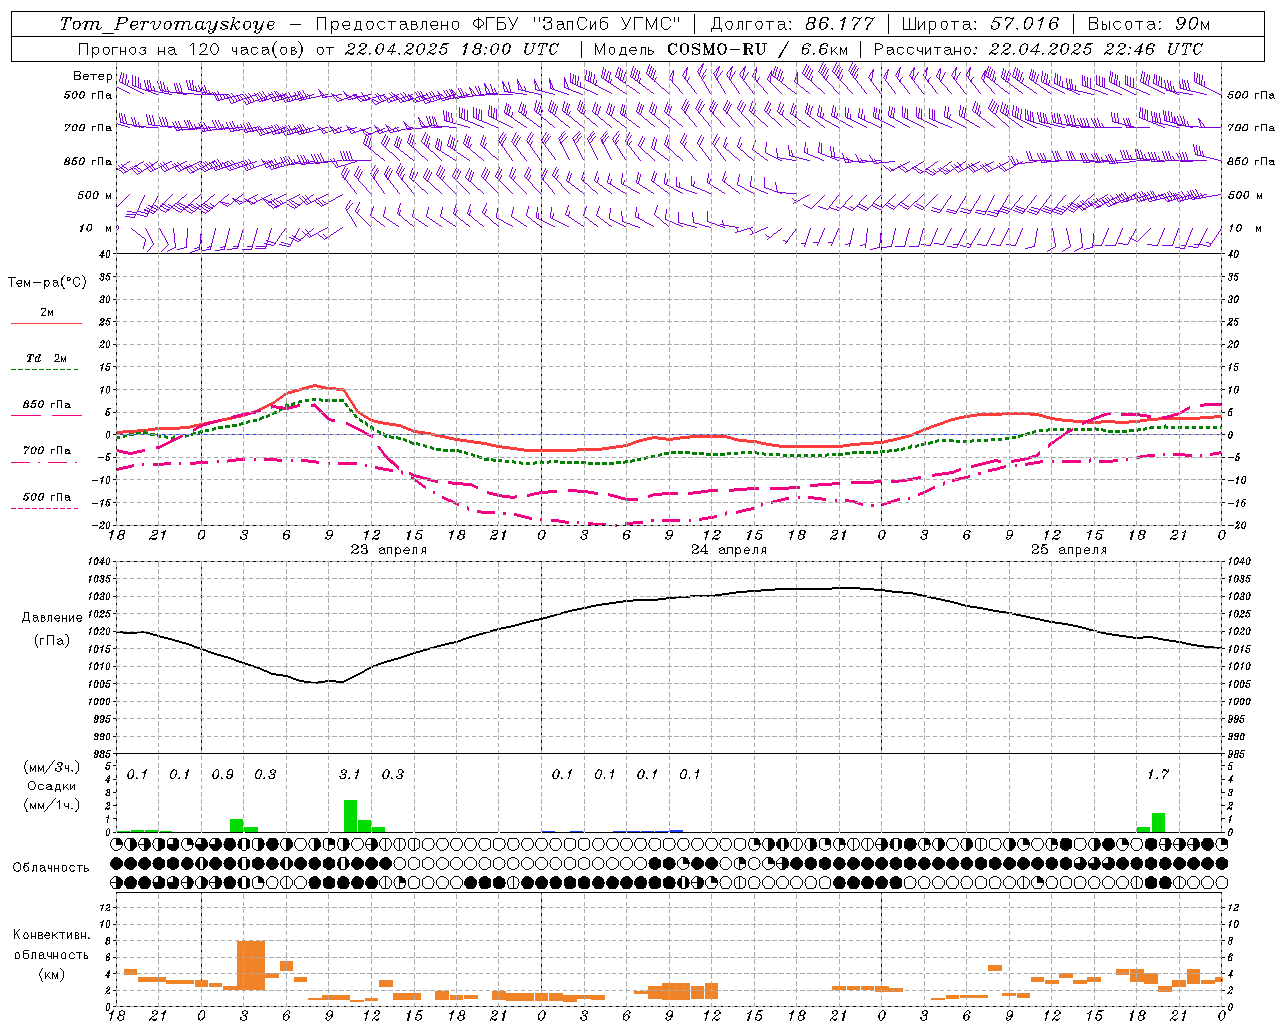
Task: Click the "Конвективн." convective cloud label
Action: 51,935
